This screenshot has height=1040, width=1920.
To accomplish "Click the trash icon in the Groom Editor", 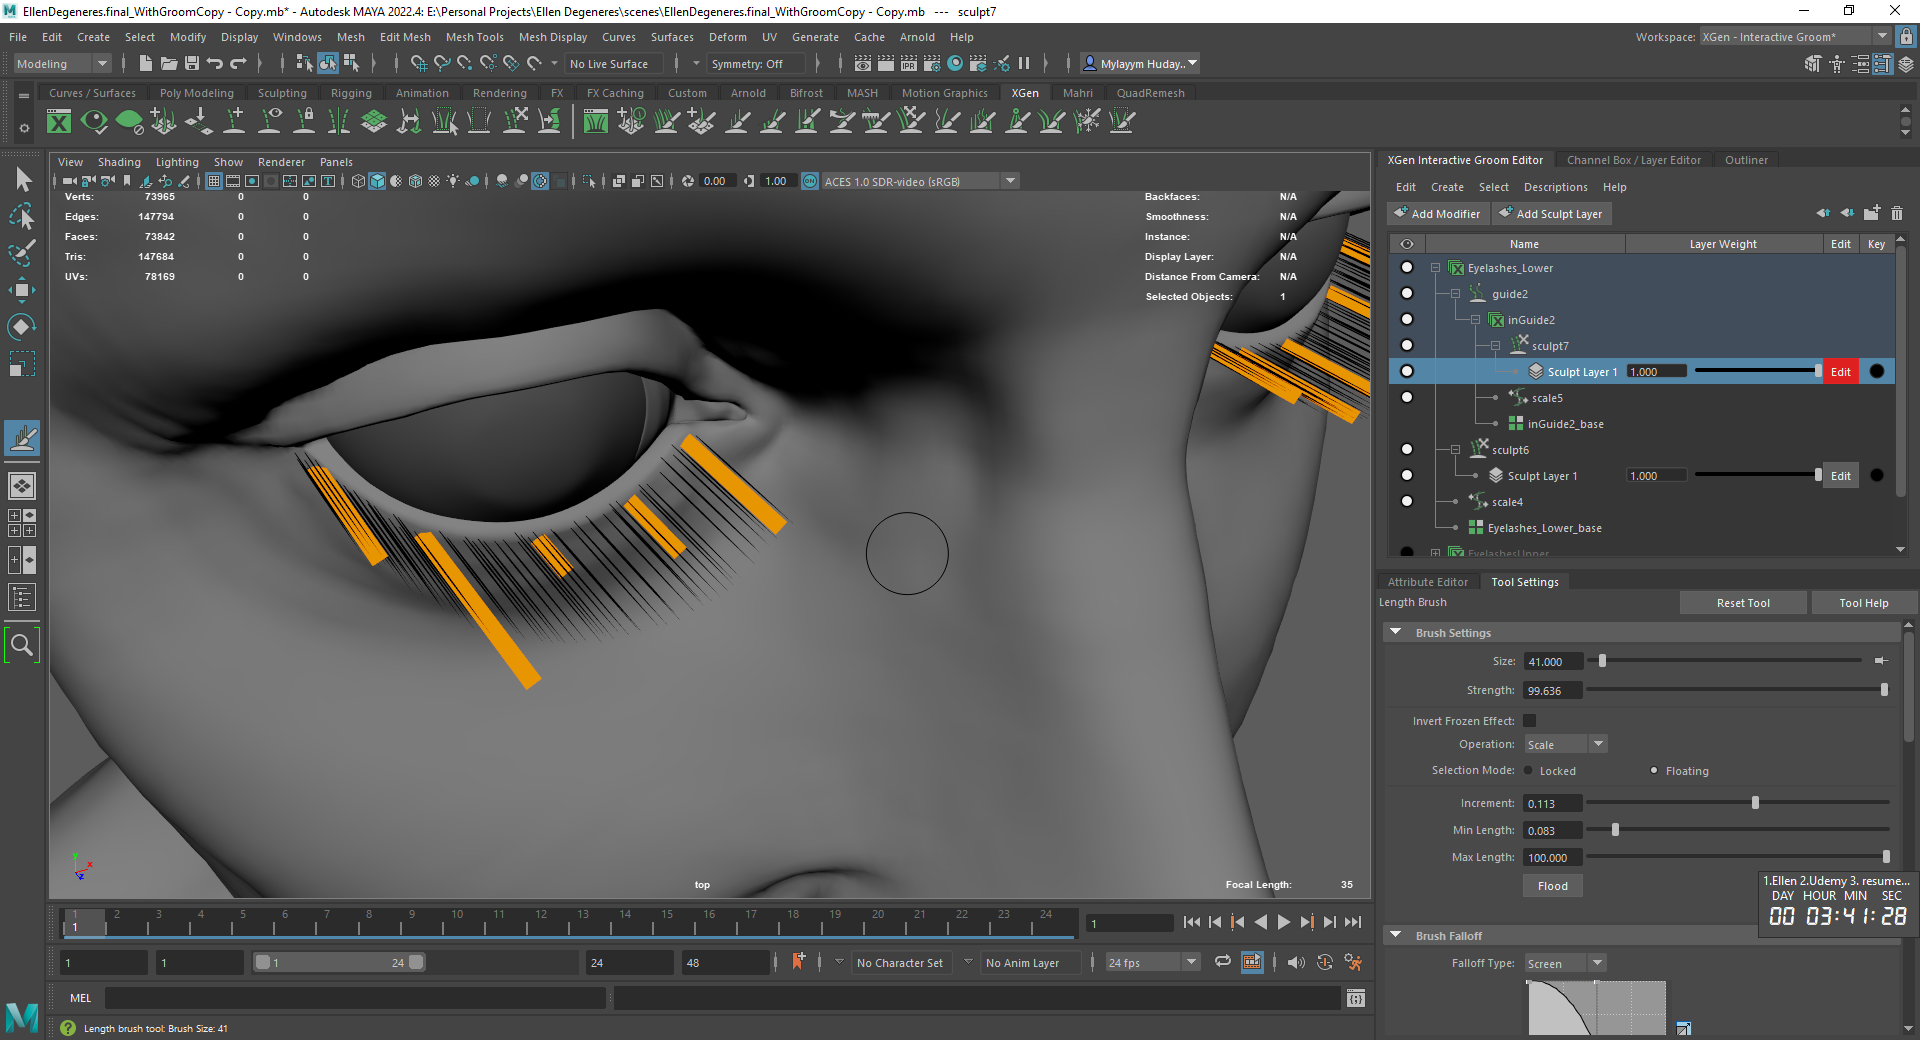I will click(1897, 213).
